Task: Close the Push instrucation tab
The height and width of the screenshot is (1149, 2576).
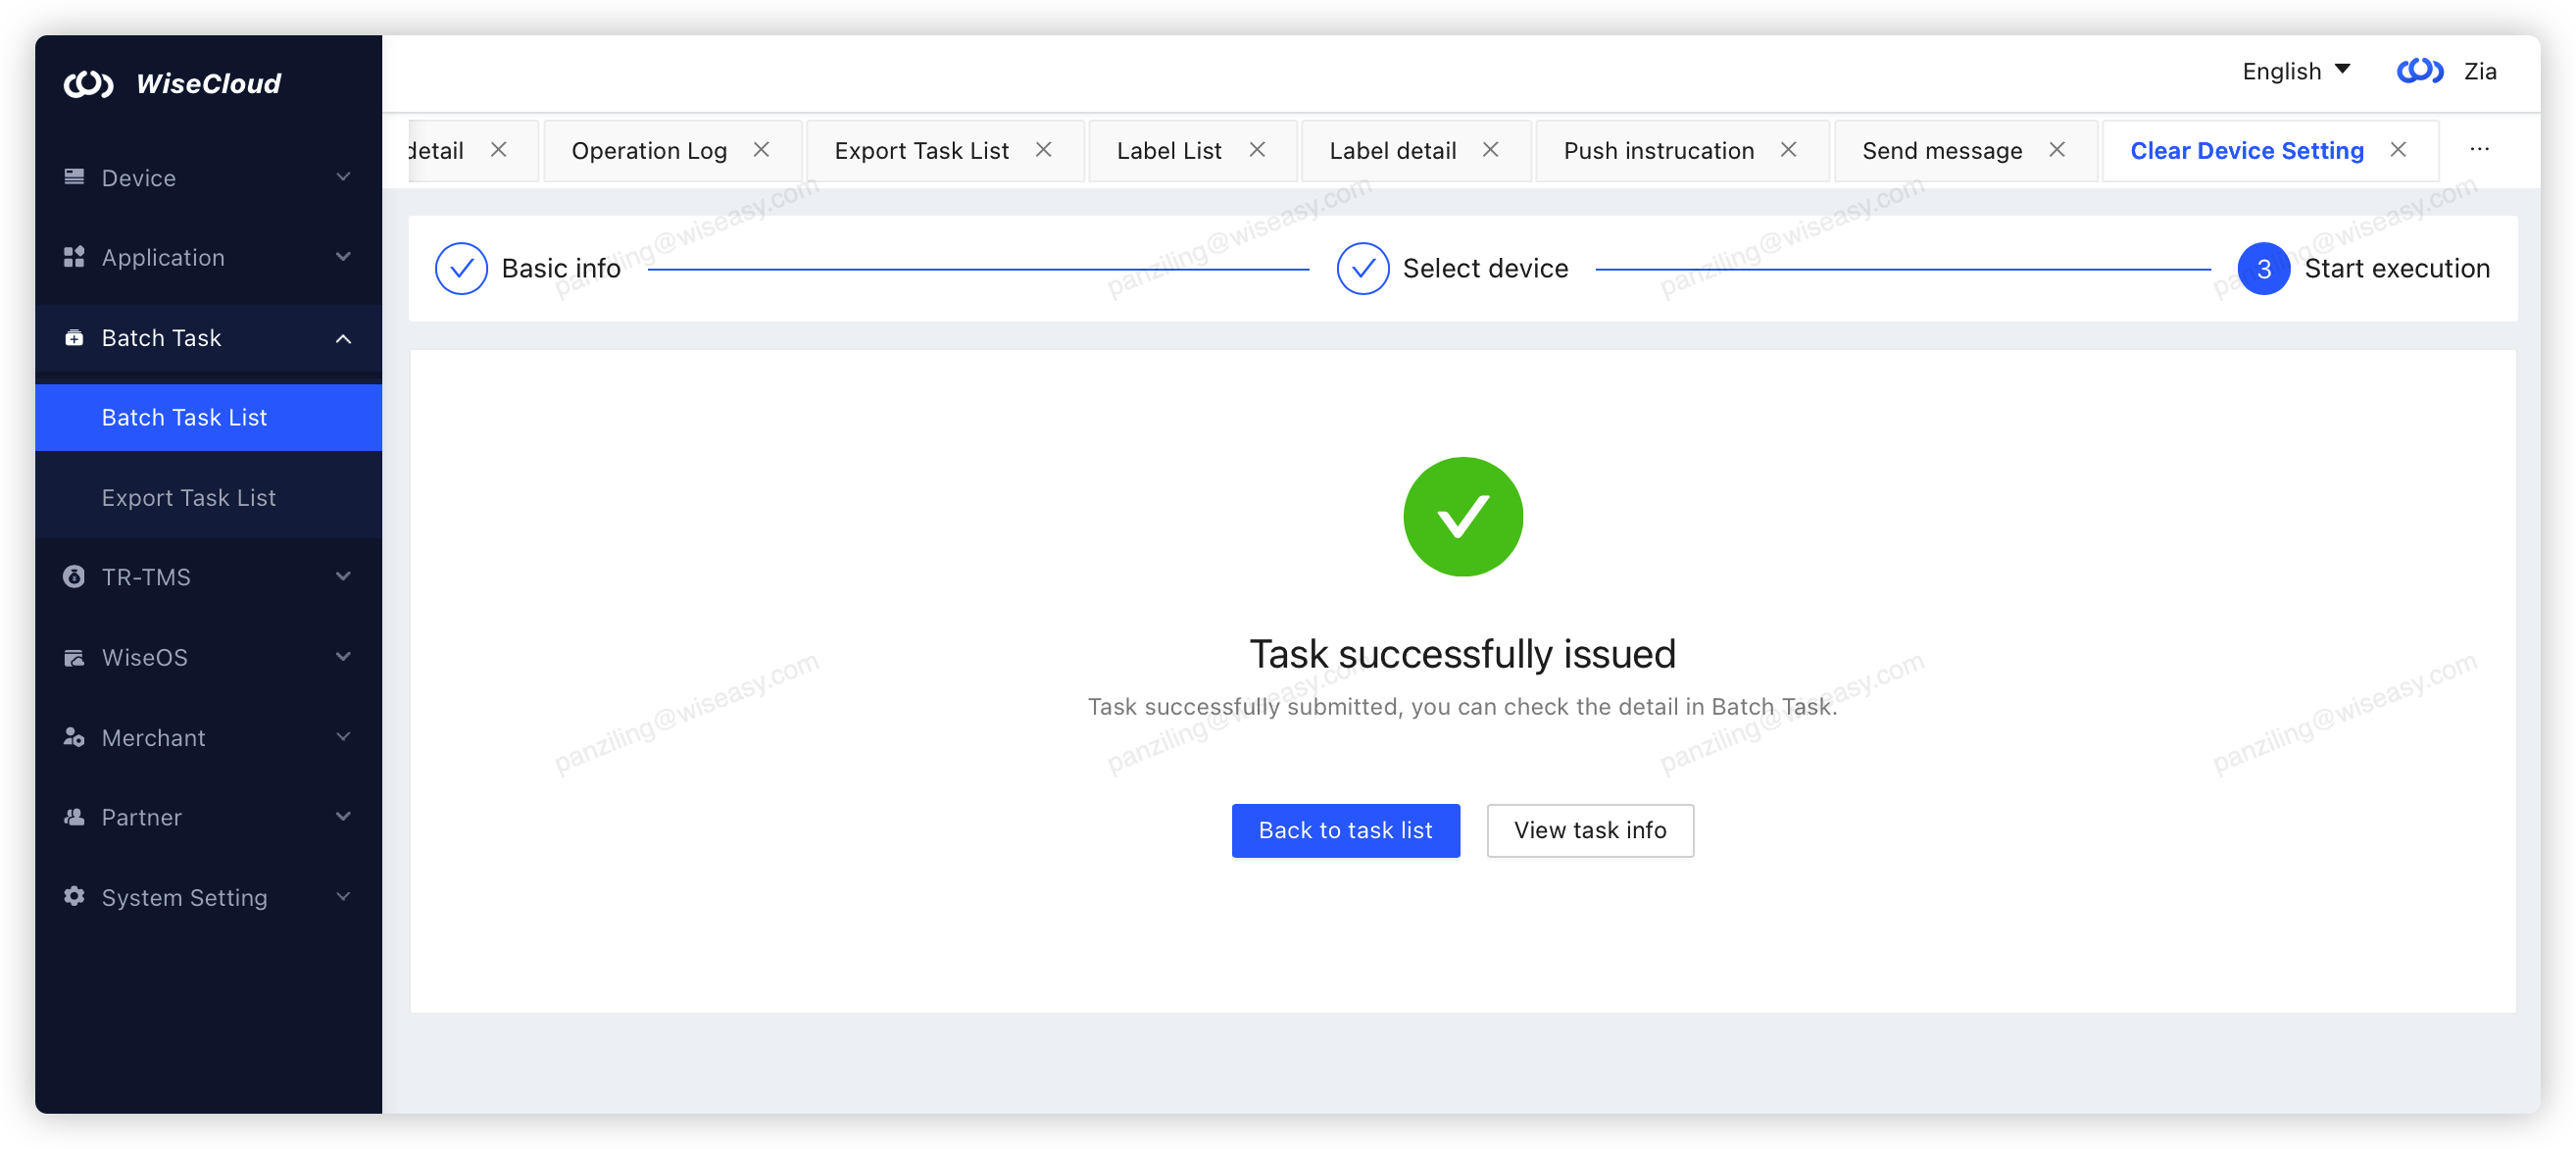Action: 1788,150
